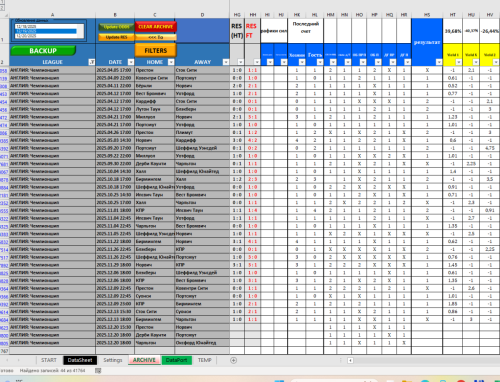Click away team cell Шеффилд Юнайтед
Viewport: 500px width, 382px height.
(202, 171)
